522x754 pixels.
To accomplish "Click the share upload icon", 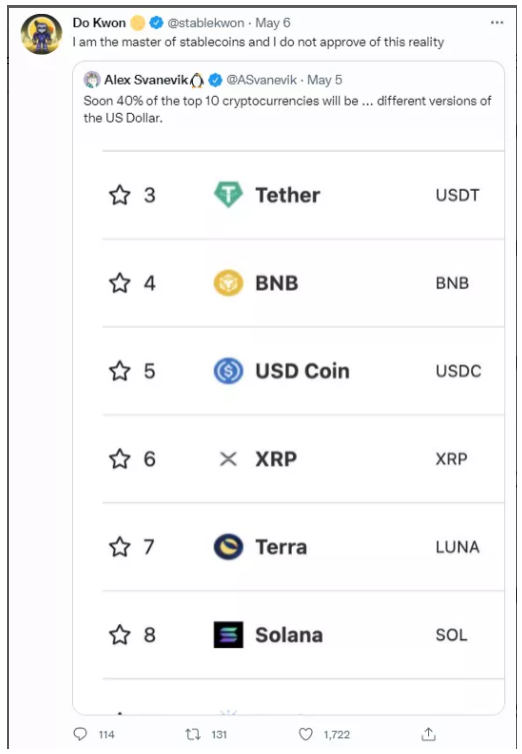I will click(x=428, y=734).
